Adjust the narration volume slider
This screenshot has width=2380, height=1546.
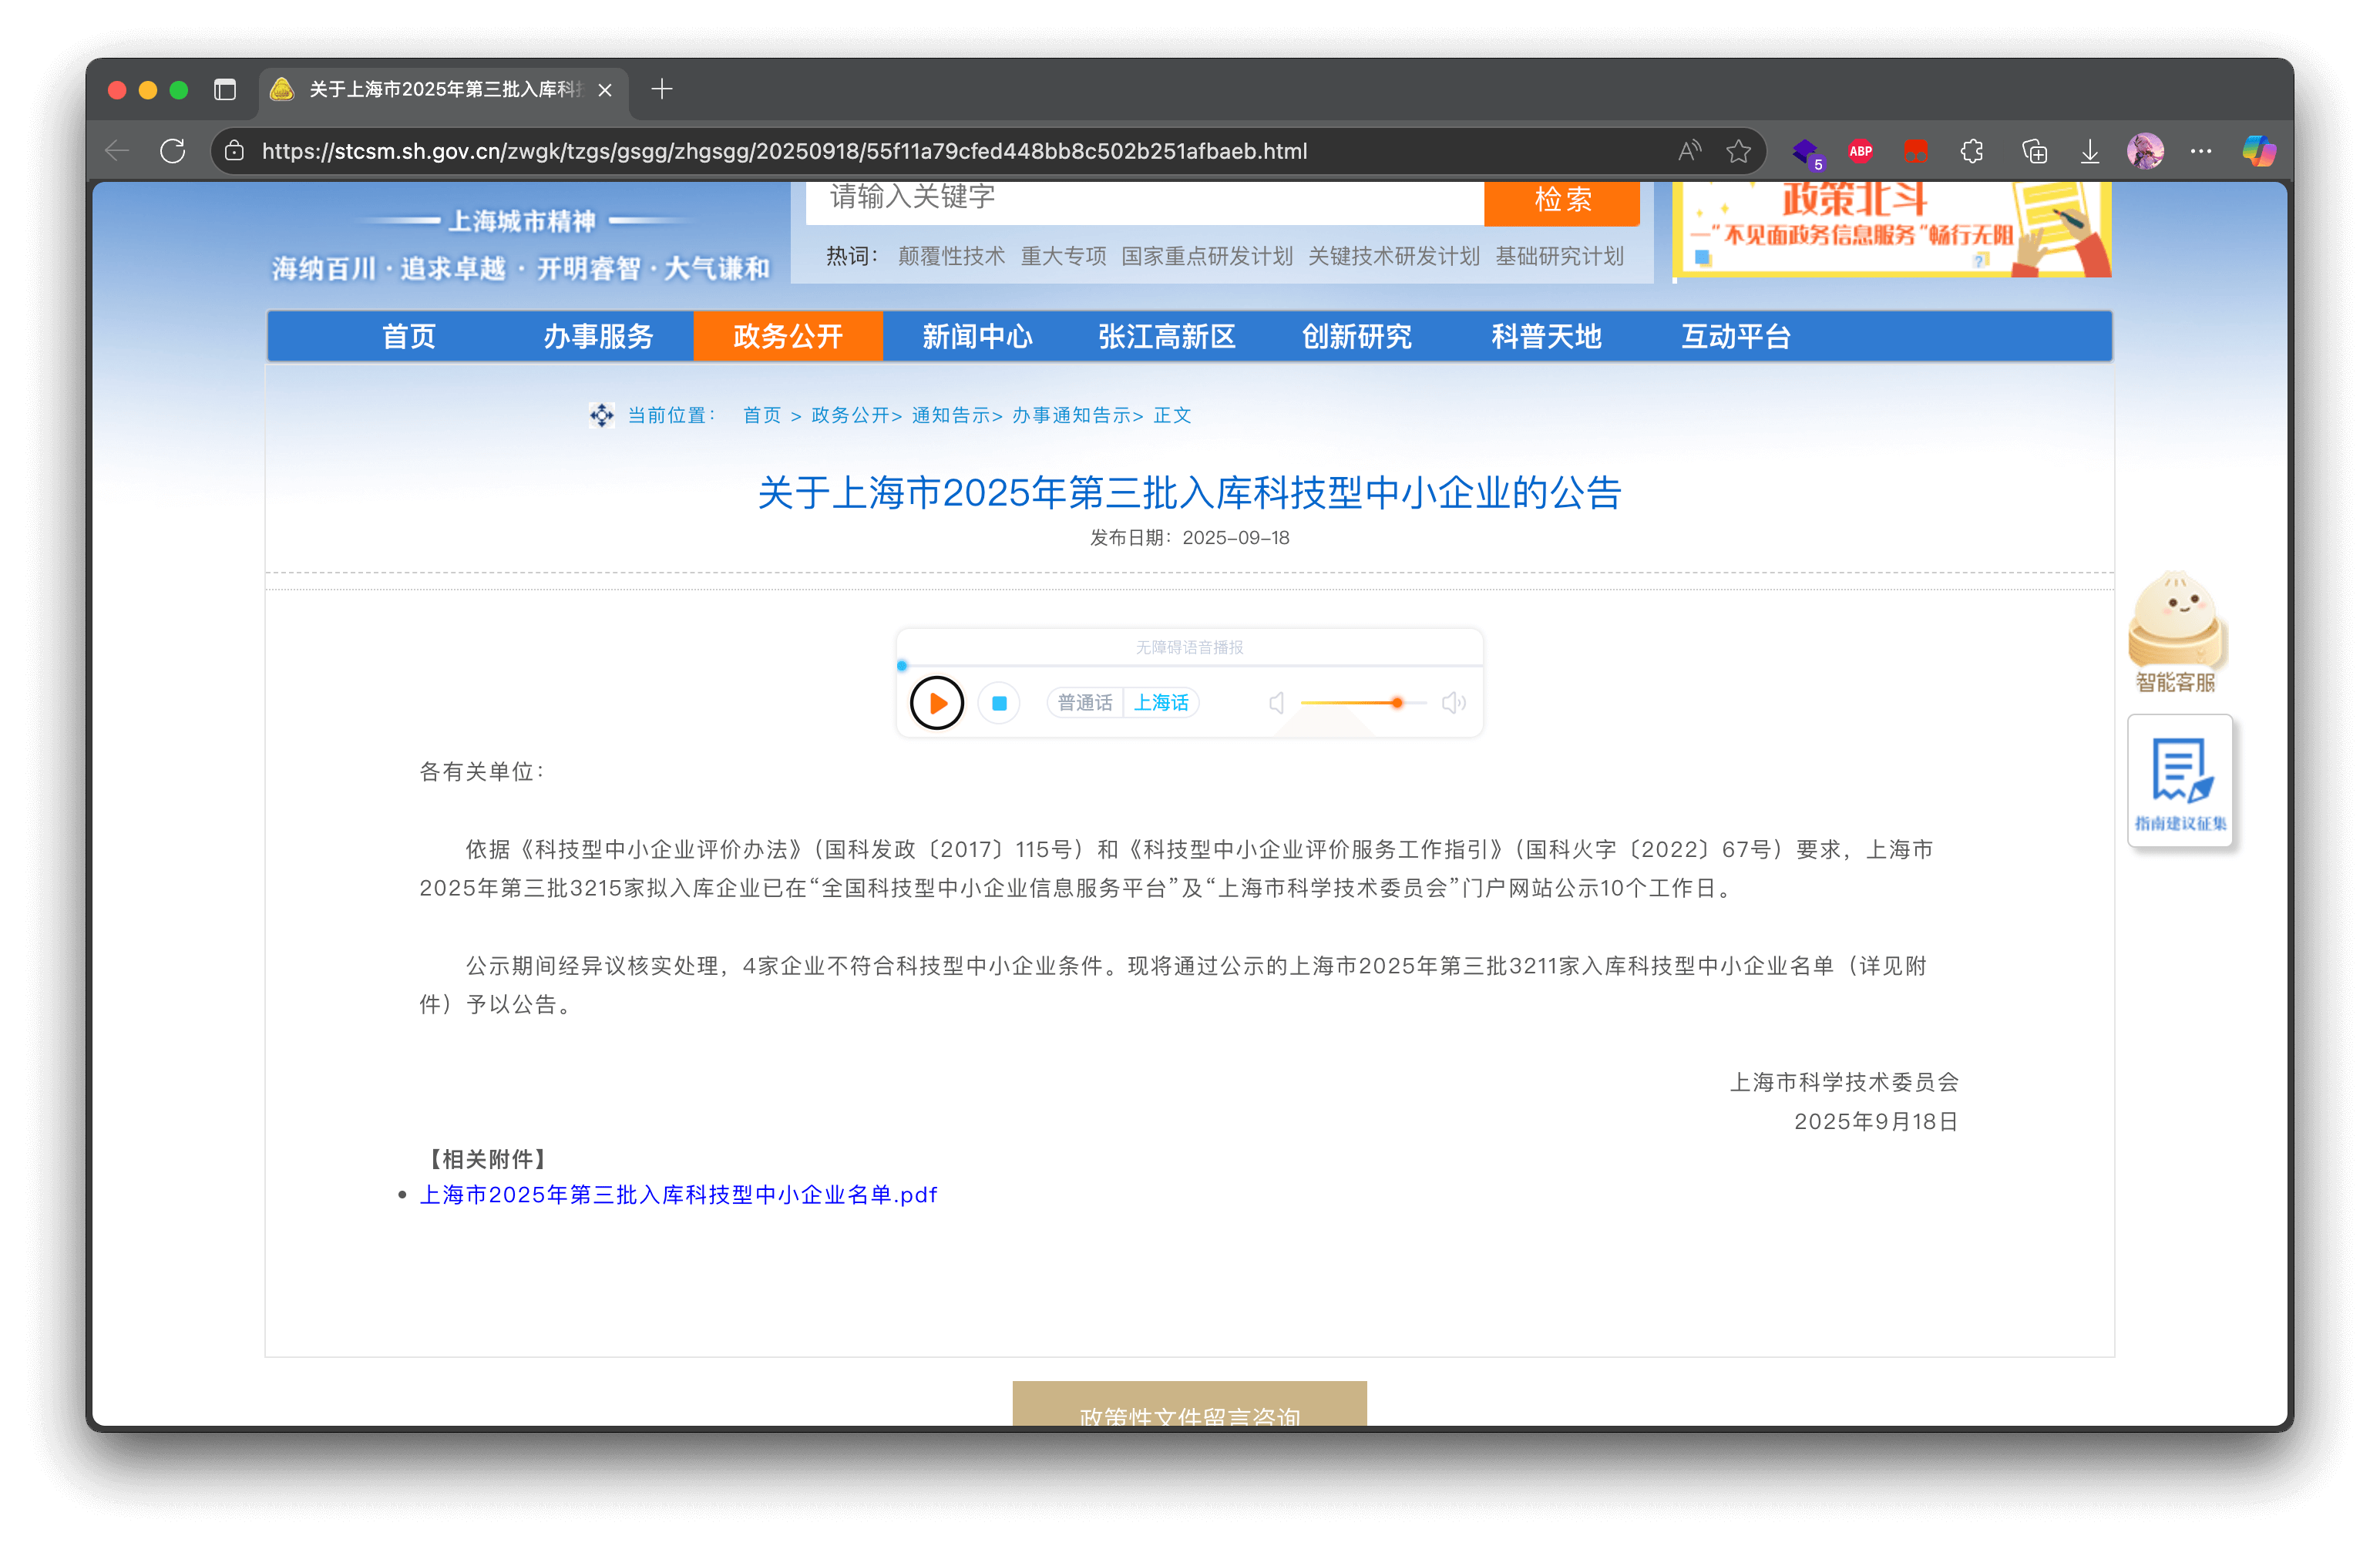coord(1396,702)
